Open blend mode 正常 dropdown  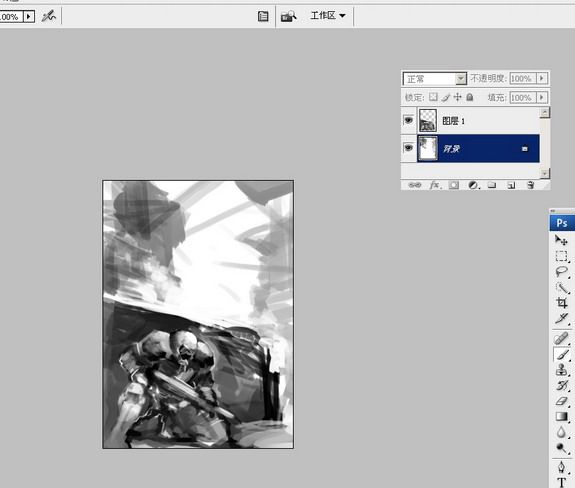tap(435, 78)
